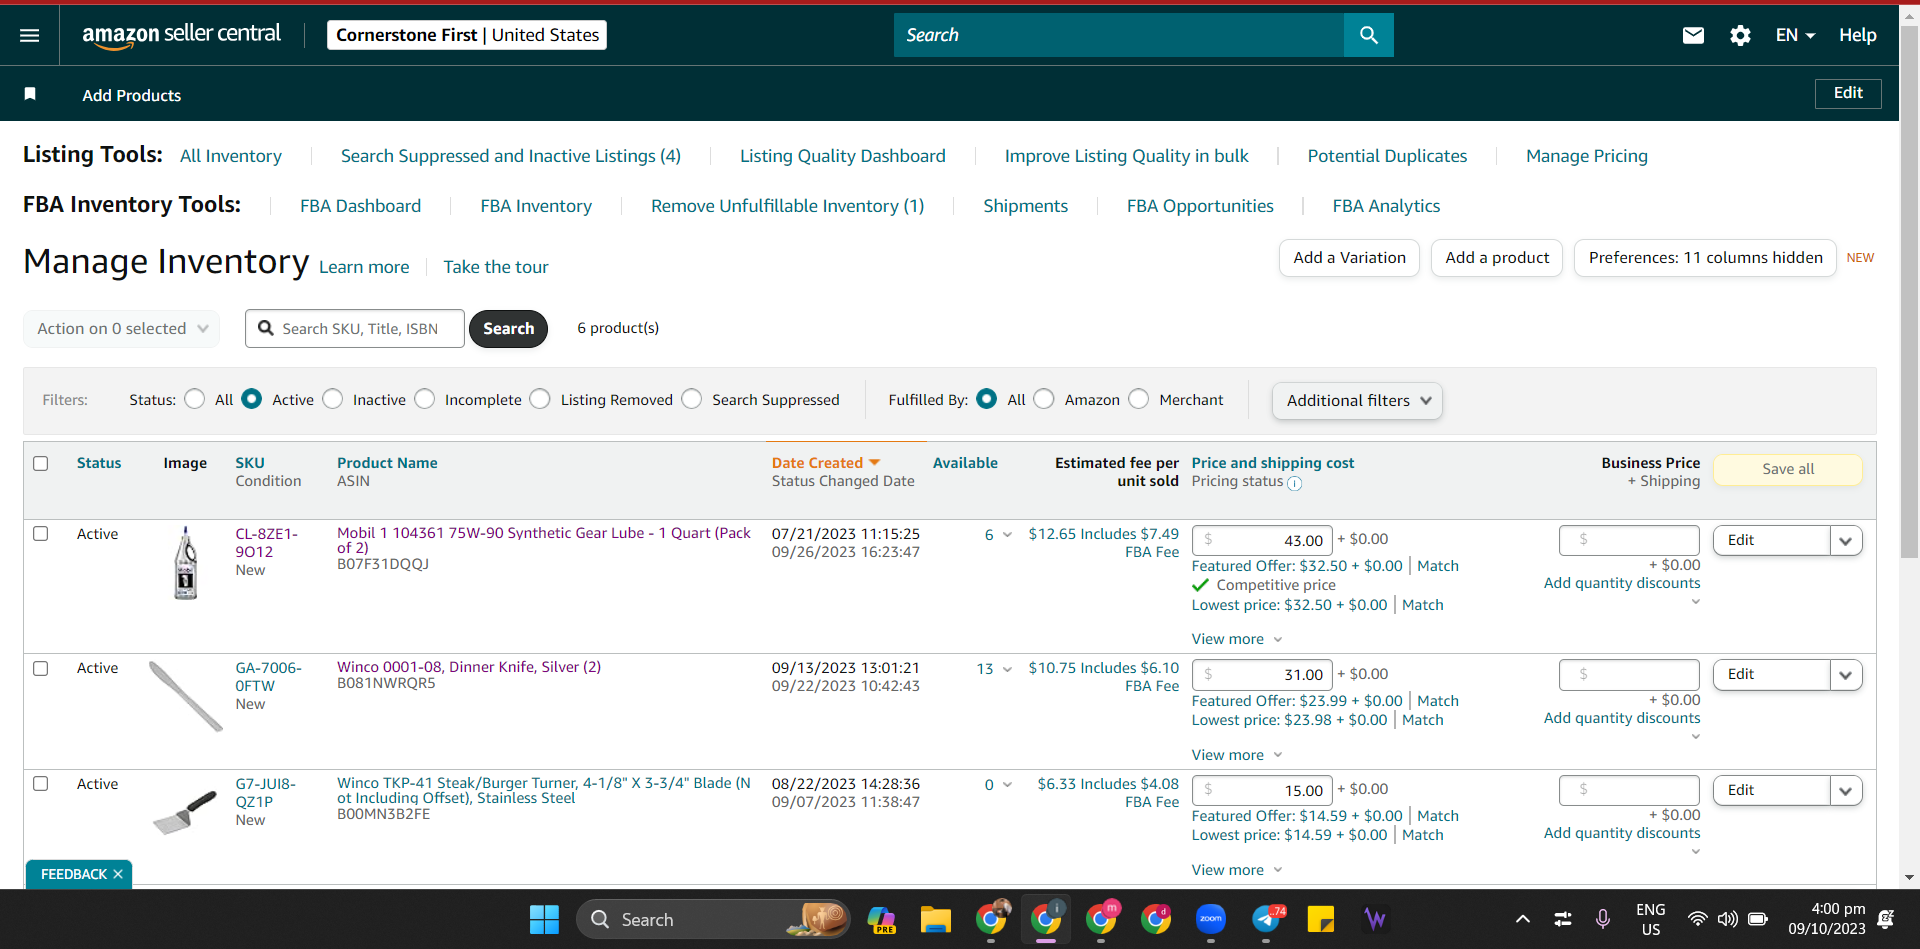
Task: Go to the Listing Quality Dashboard
Action: coord(843,156)
